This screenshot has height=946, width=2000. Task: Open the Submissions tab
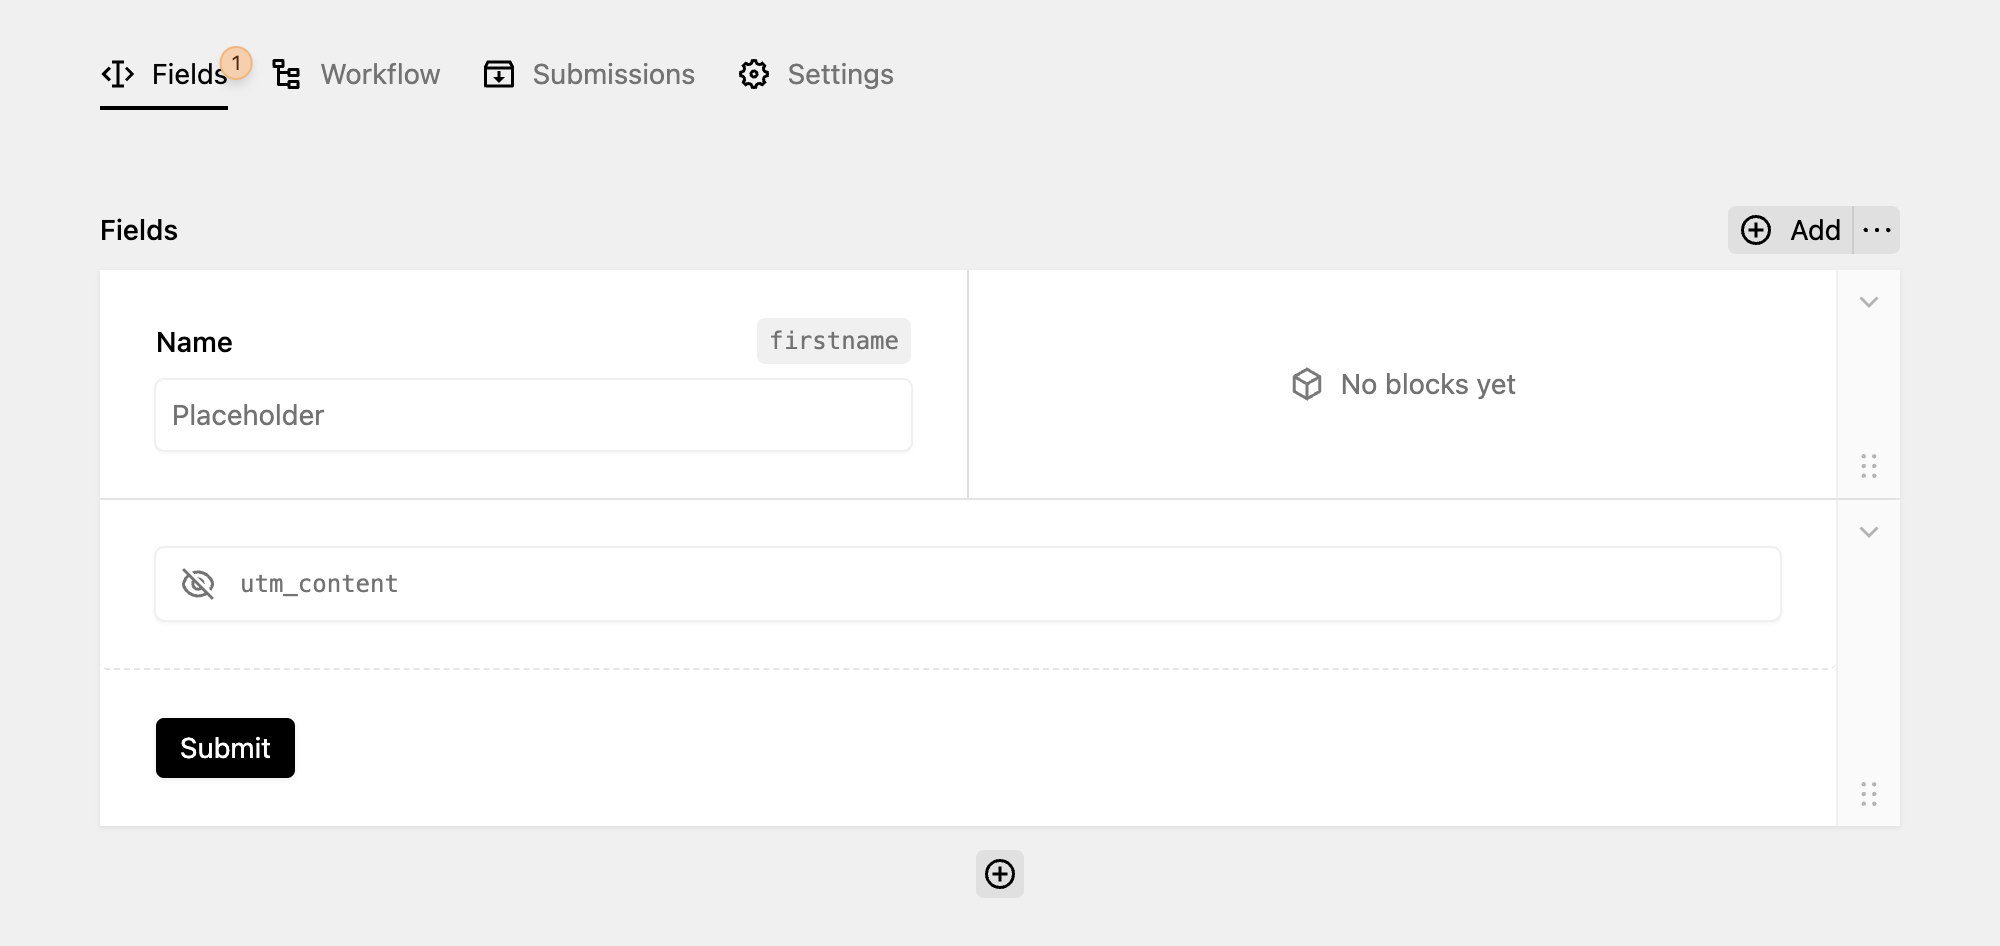click(589, 74)
